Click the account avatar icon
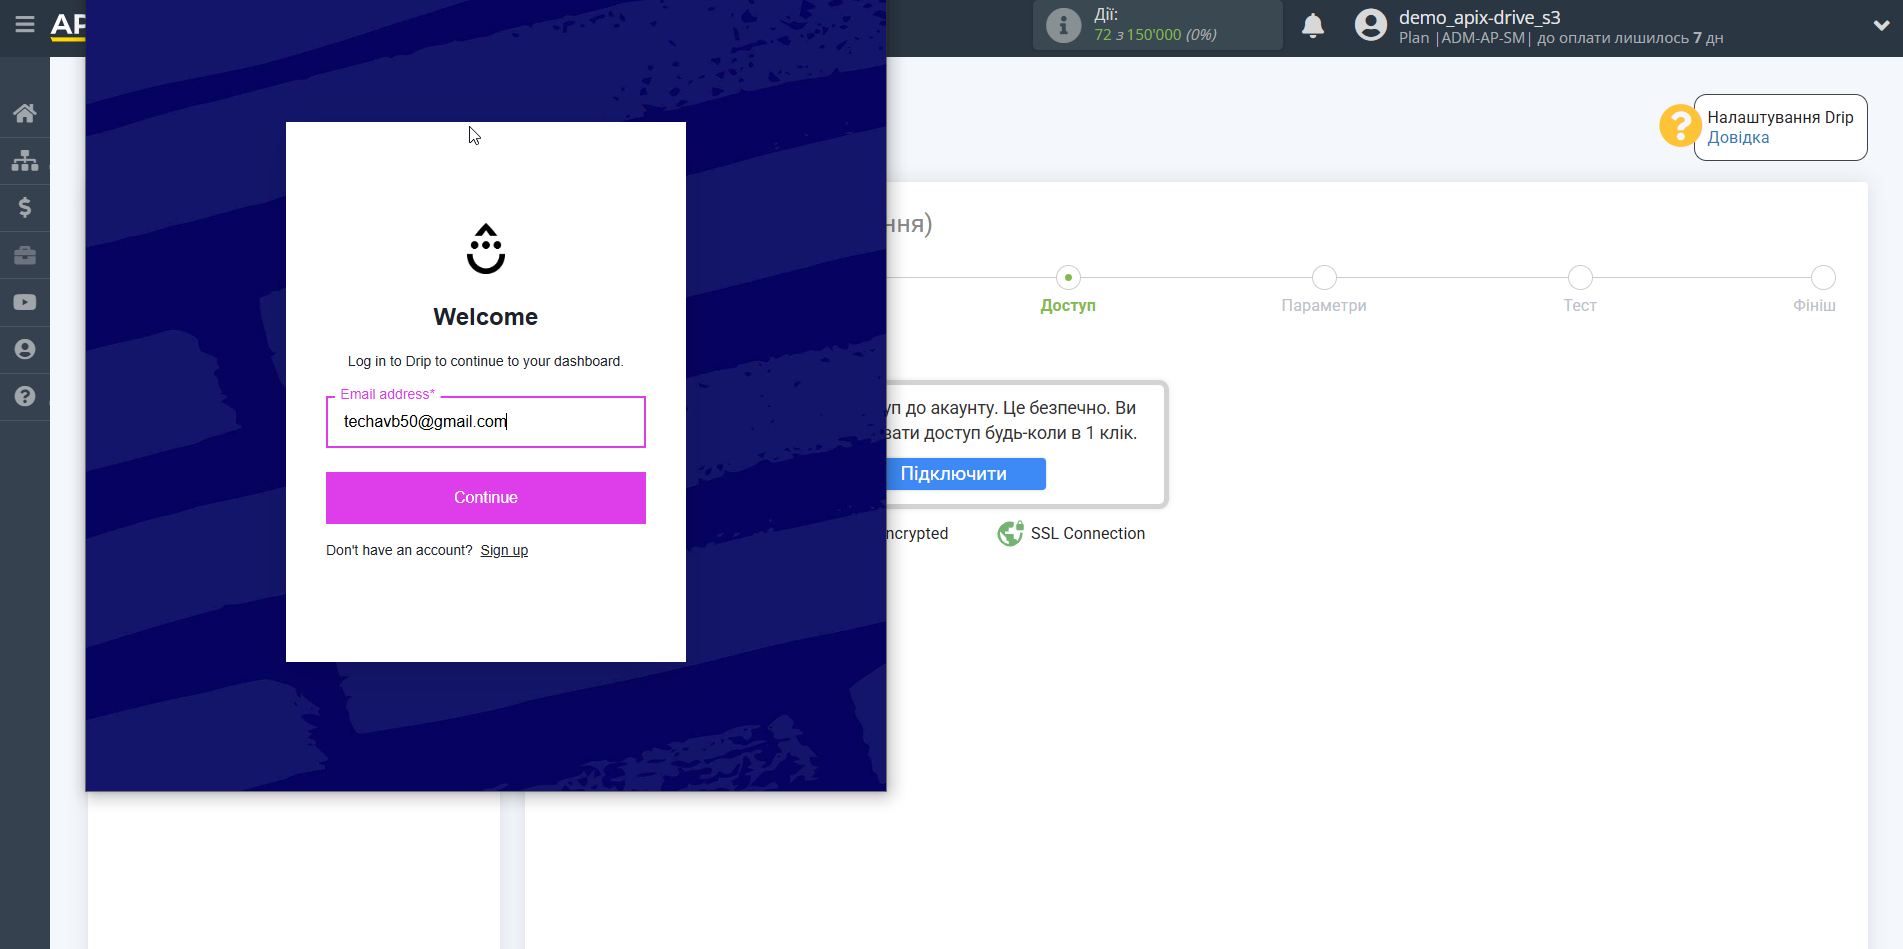1903x949 pixels. 1371,25
